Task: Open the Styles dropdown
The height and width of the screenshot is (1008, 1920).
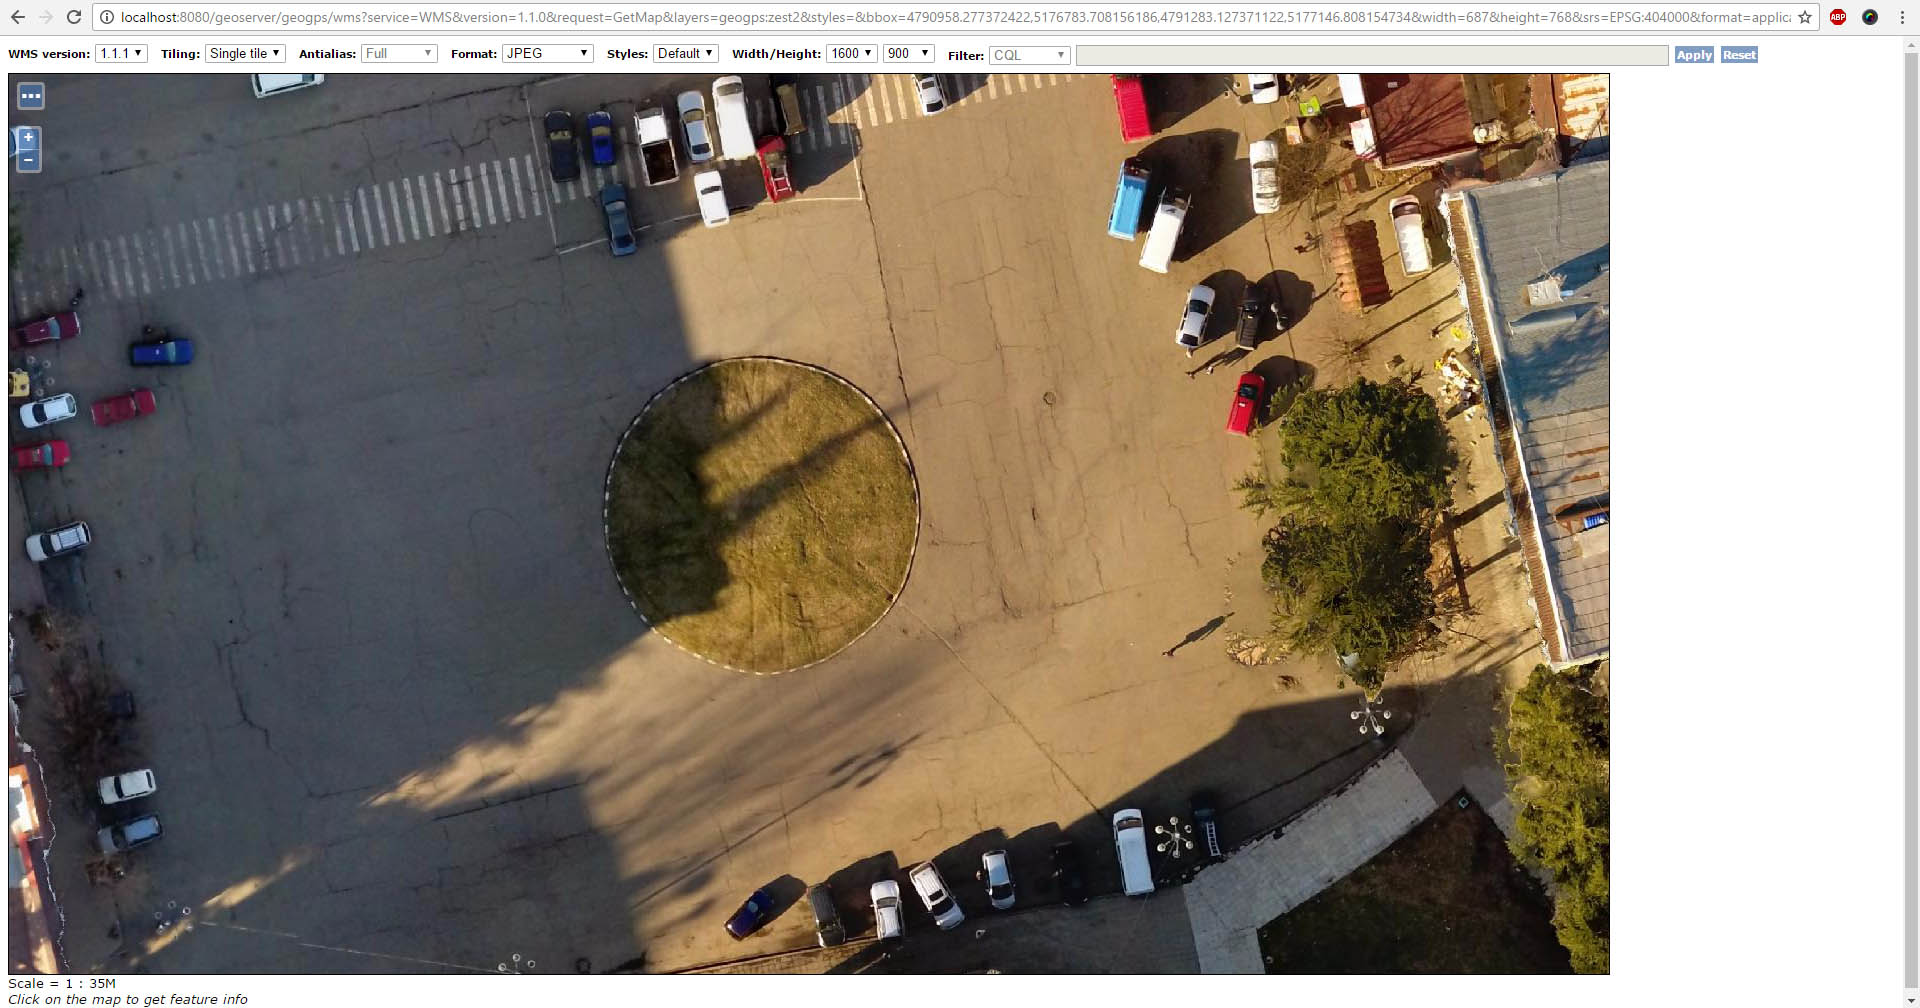Action: [685, 54]
